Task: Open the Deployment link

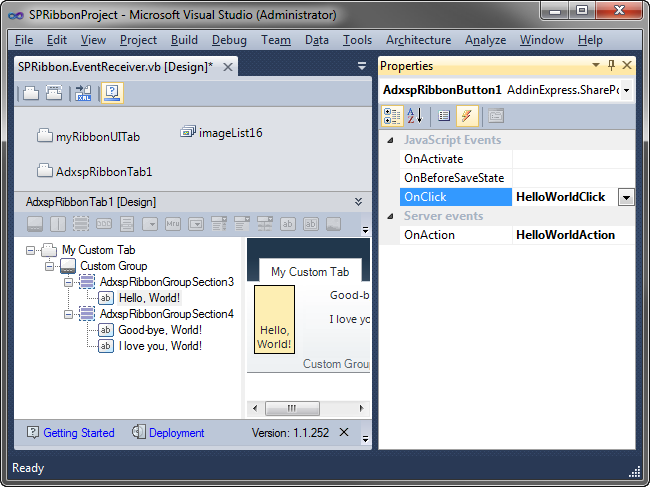Action: pyautogui.click(x=176, y=433)
